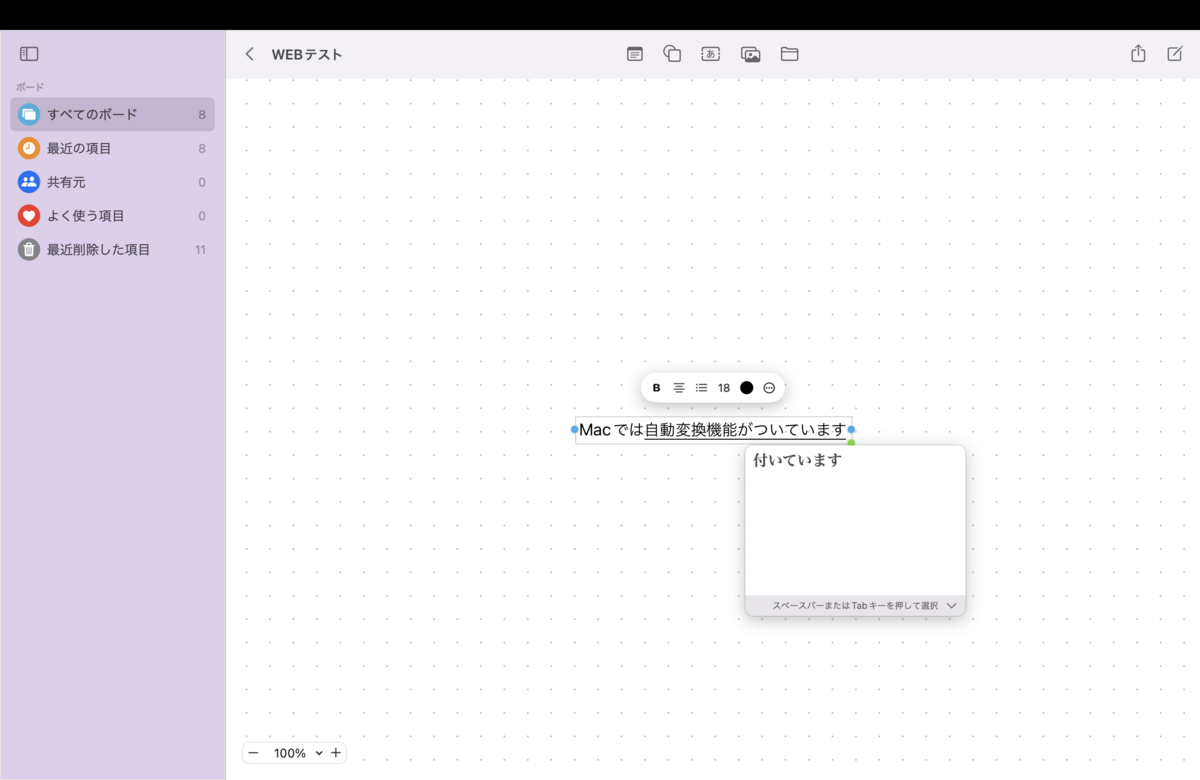Add a text box using あ icon
The height and width of the screenshot is (780, 1200).
click(711, 54)
